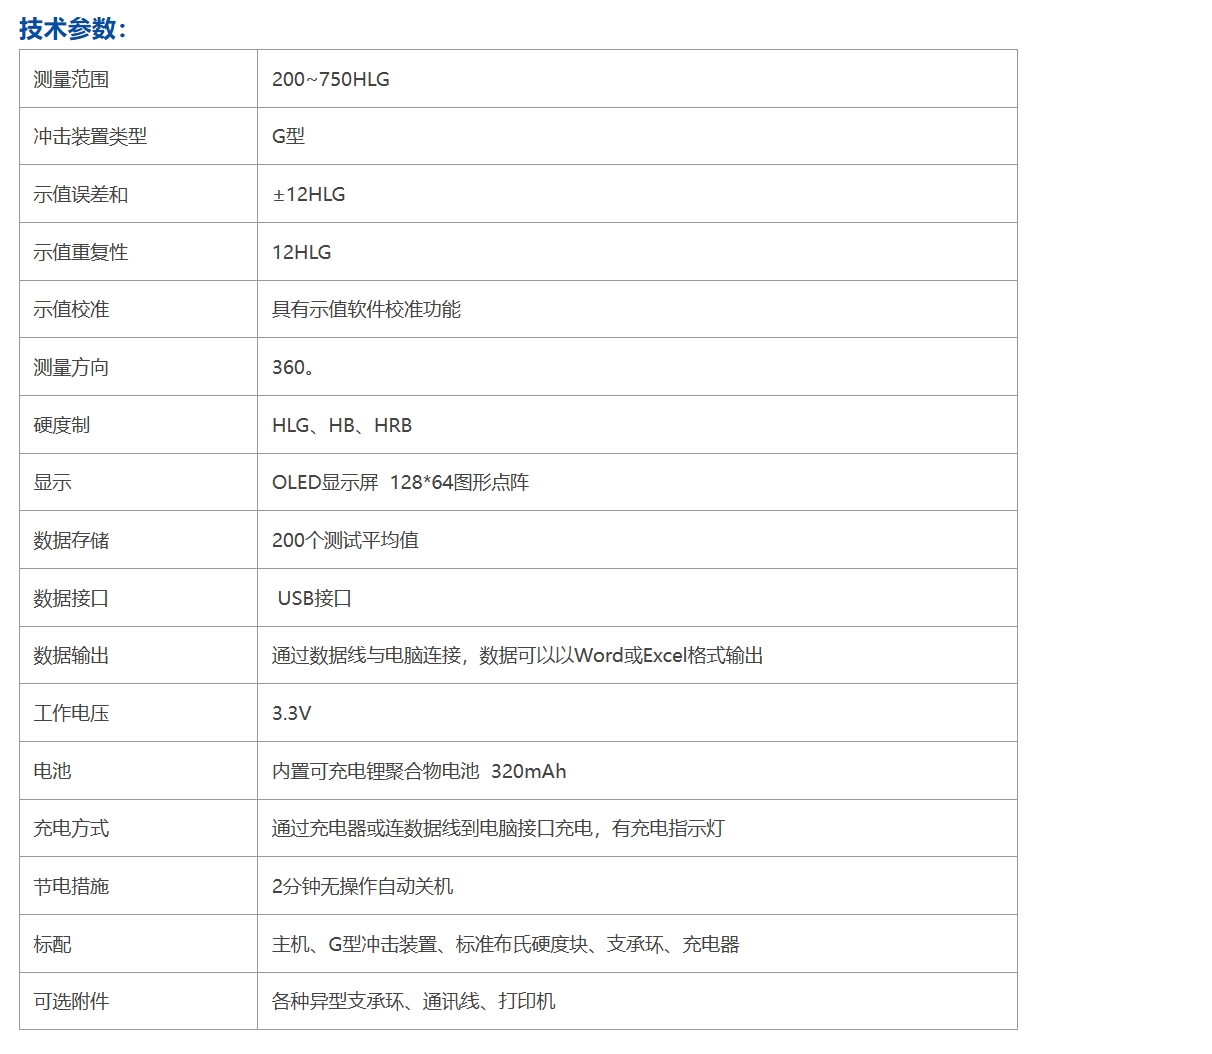Image resolution: width=1212 pixels, height=1054 pixels.
Task: Click the USB接口 value
Action: tap(315, 599)
